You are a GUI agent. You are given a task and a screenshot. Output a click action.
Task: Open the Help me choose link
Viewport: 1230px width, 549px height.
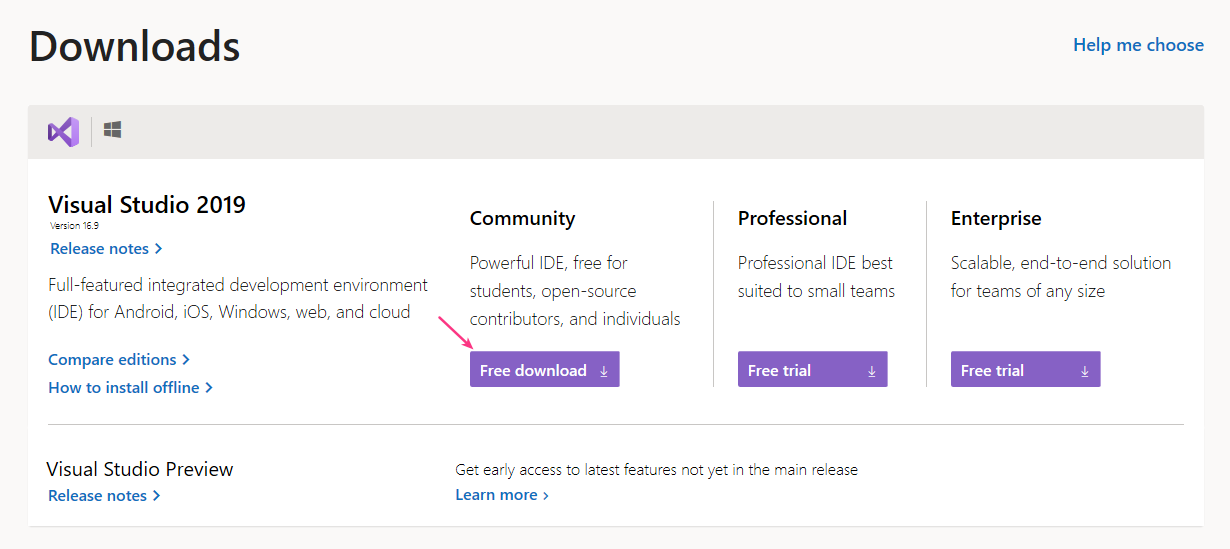[x=1138, y=45]
